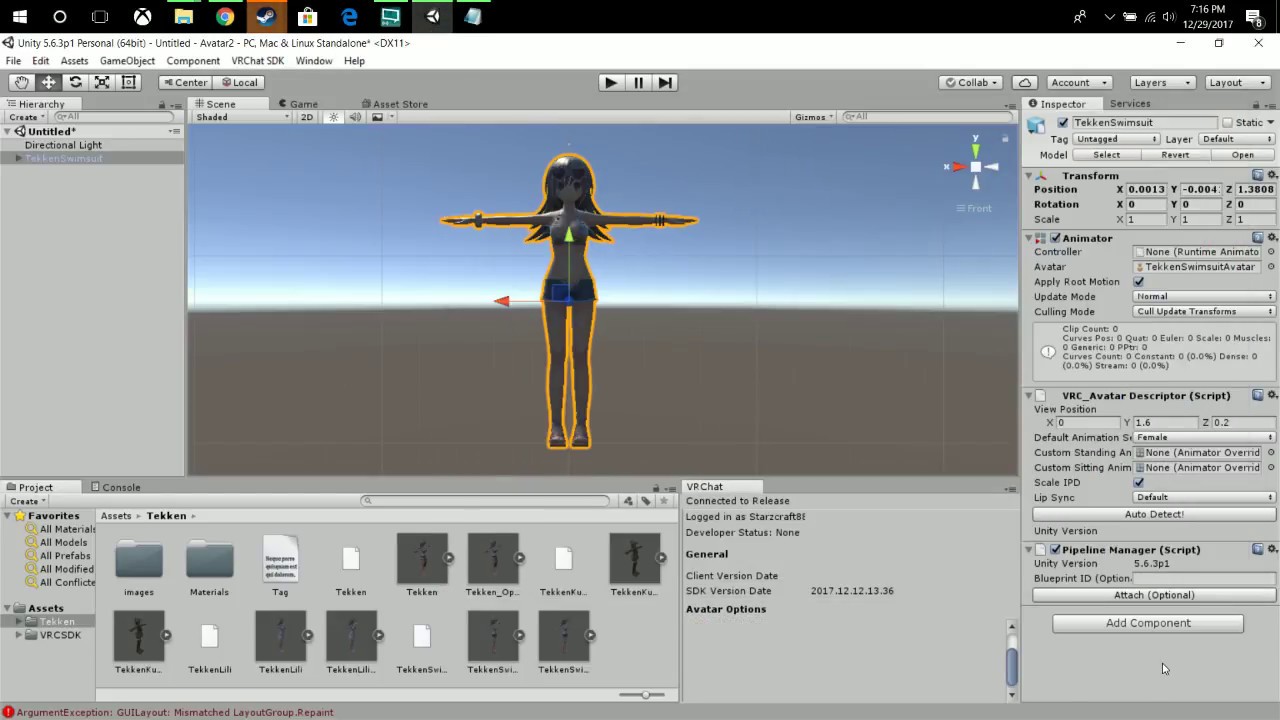This screenshot has width=1280, height=720.
Task: Click the model Revert button
Action: pos(1175,155)
